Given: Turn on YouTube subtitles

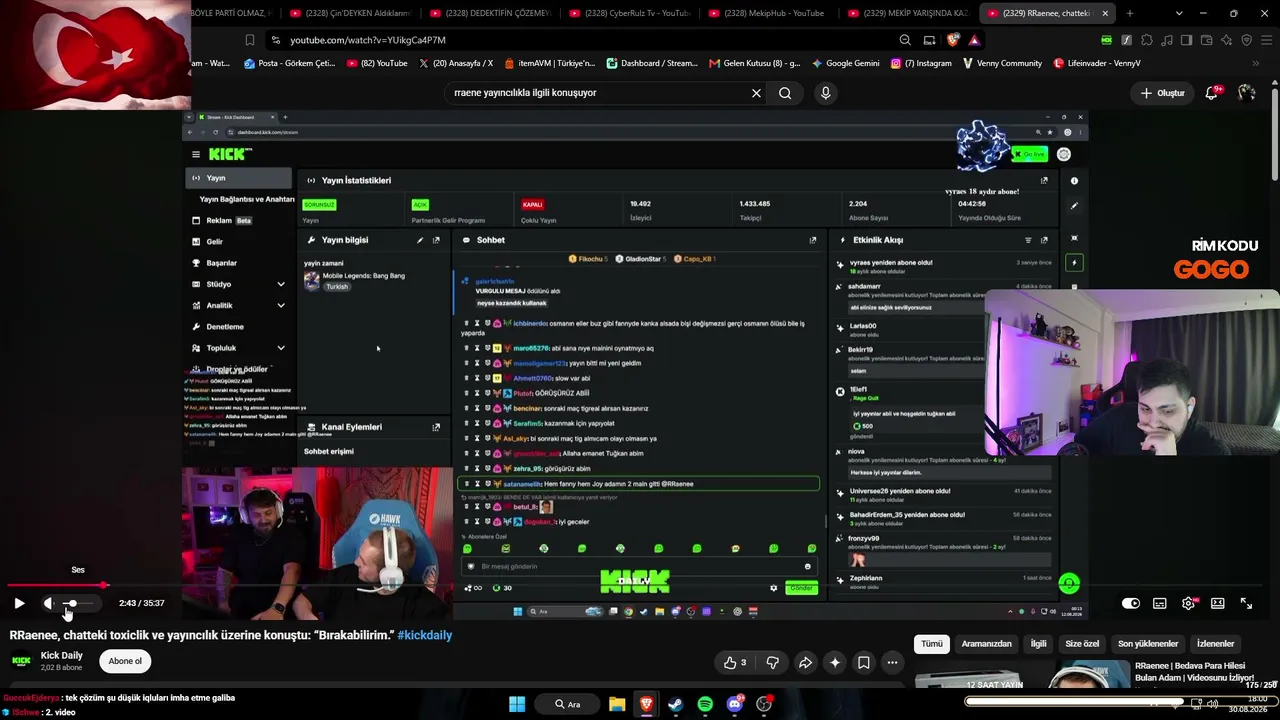Looking at the screenshot, I should pos(1160,603).
